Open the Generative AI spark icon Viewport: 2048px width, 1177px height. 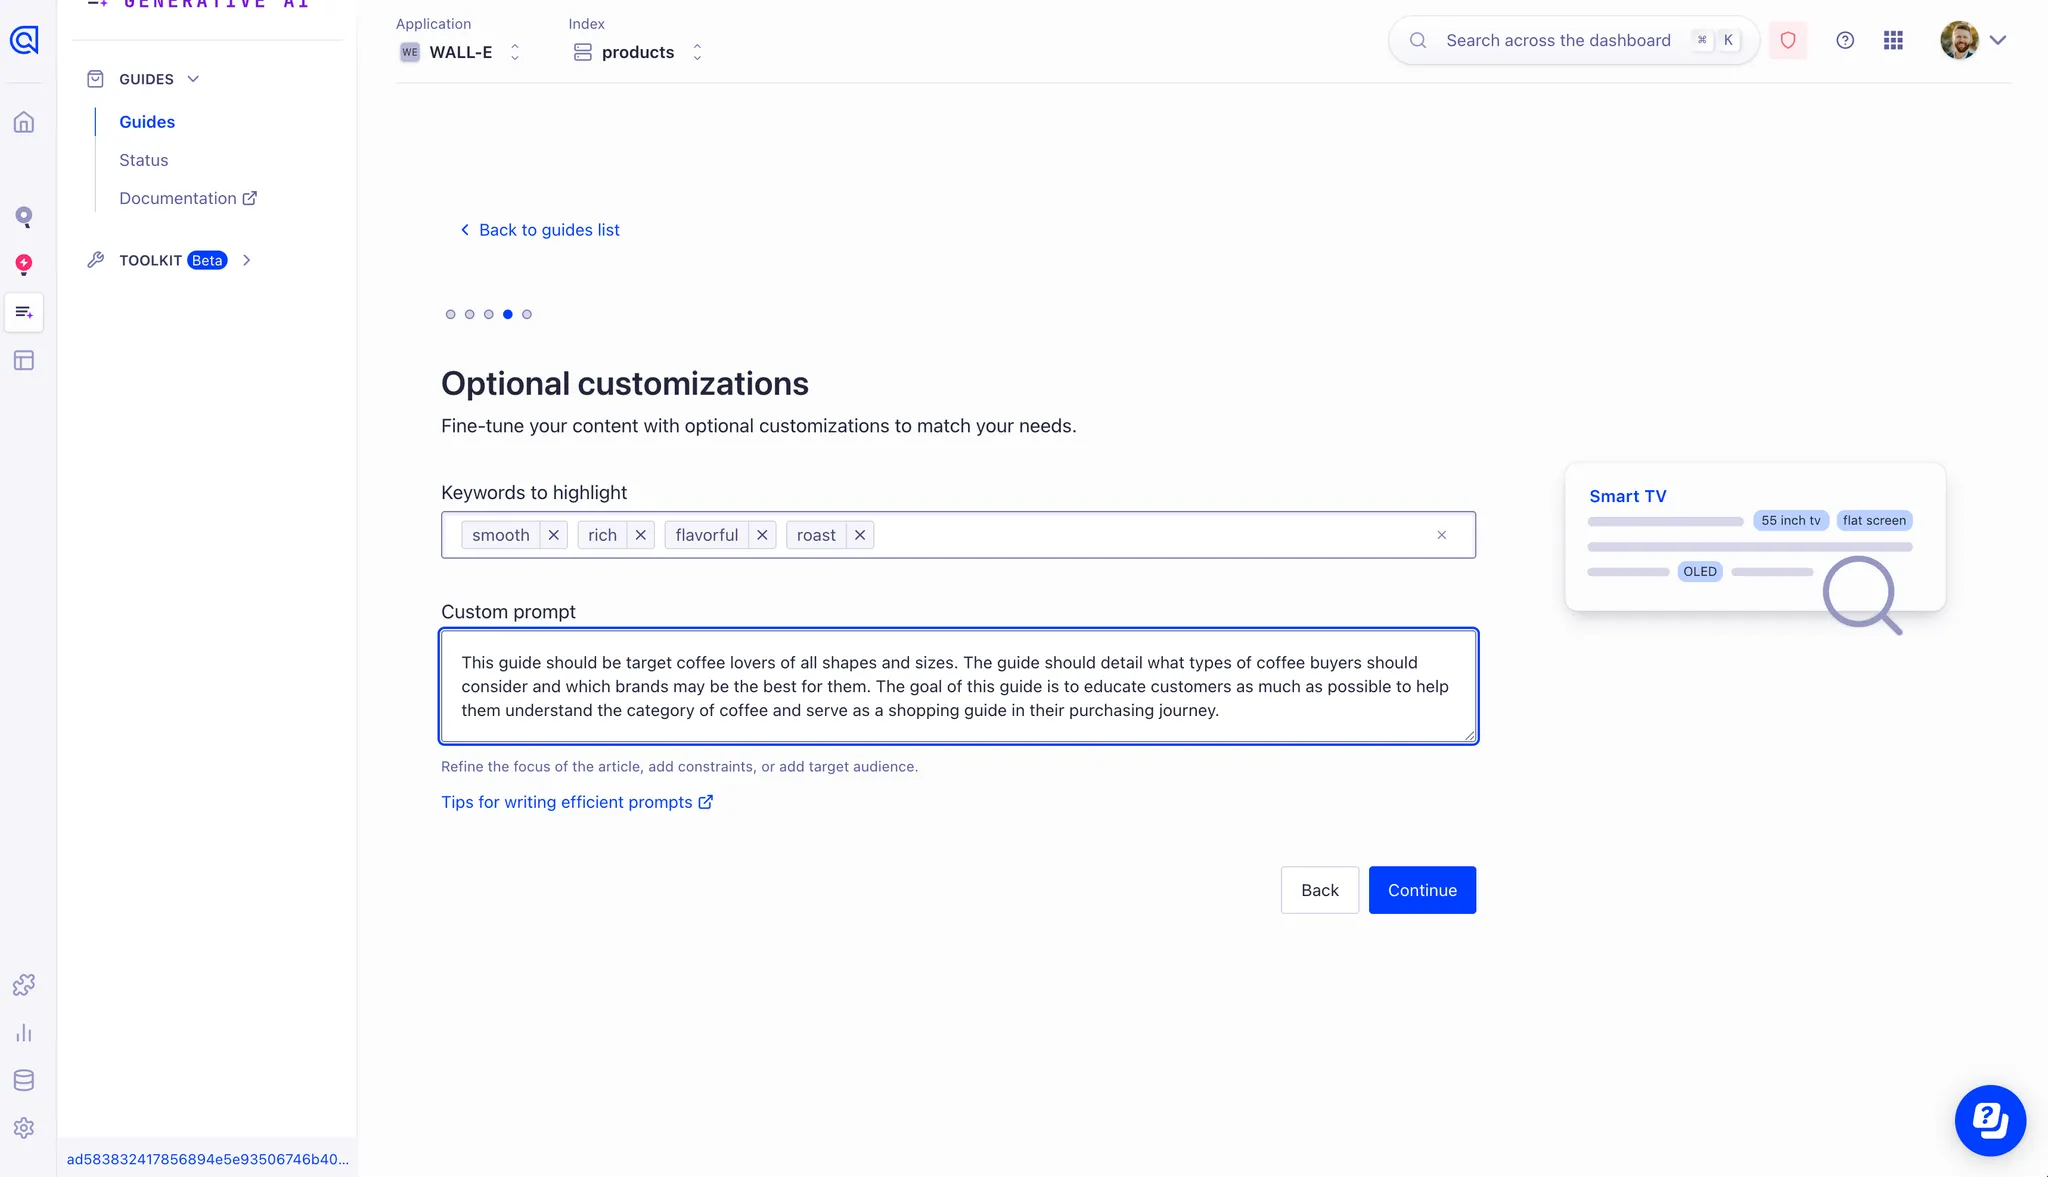coord(24,265)
